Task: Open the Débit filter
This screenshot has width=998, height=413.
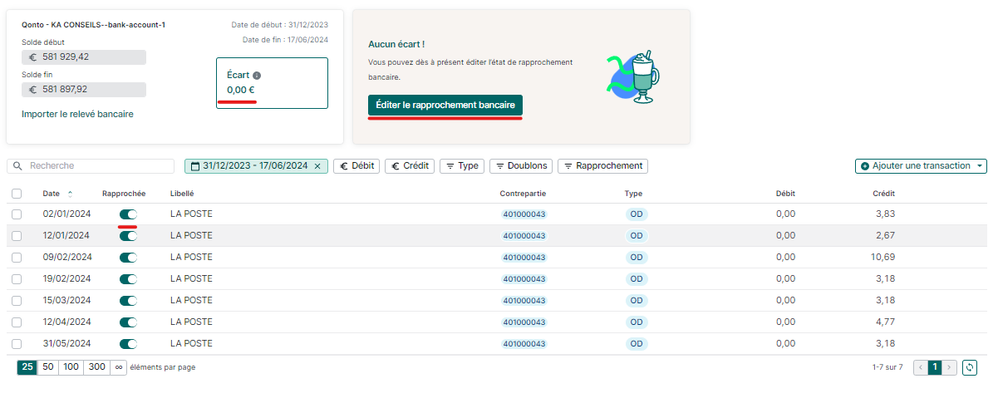Action: click(x=356, y=166)
